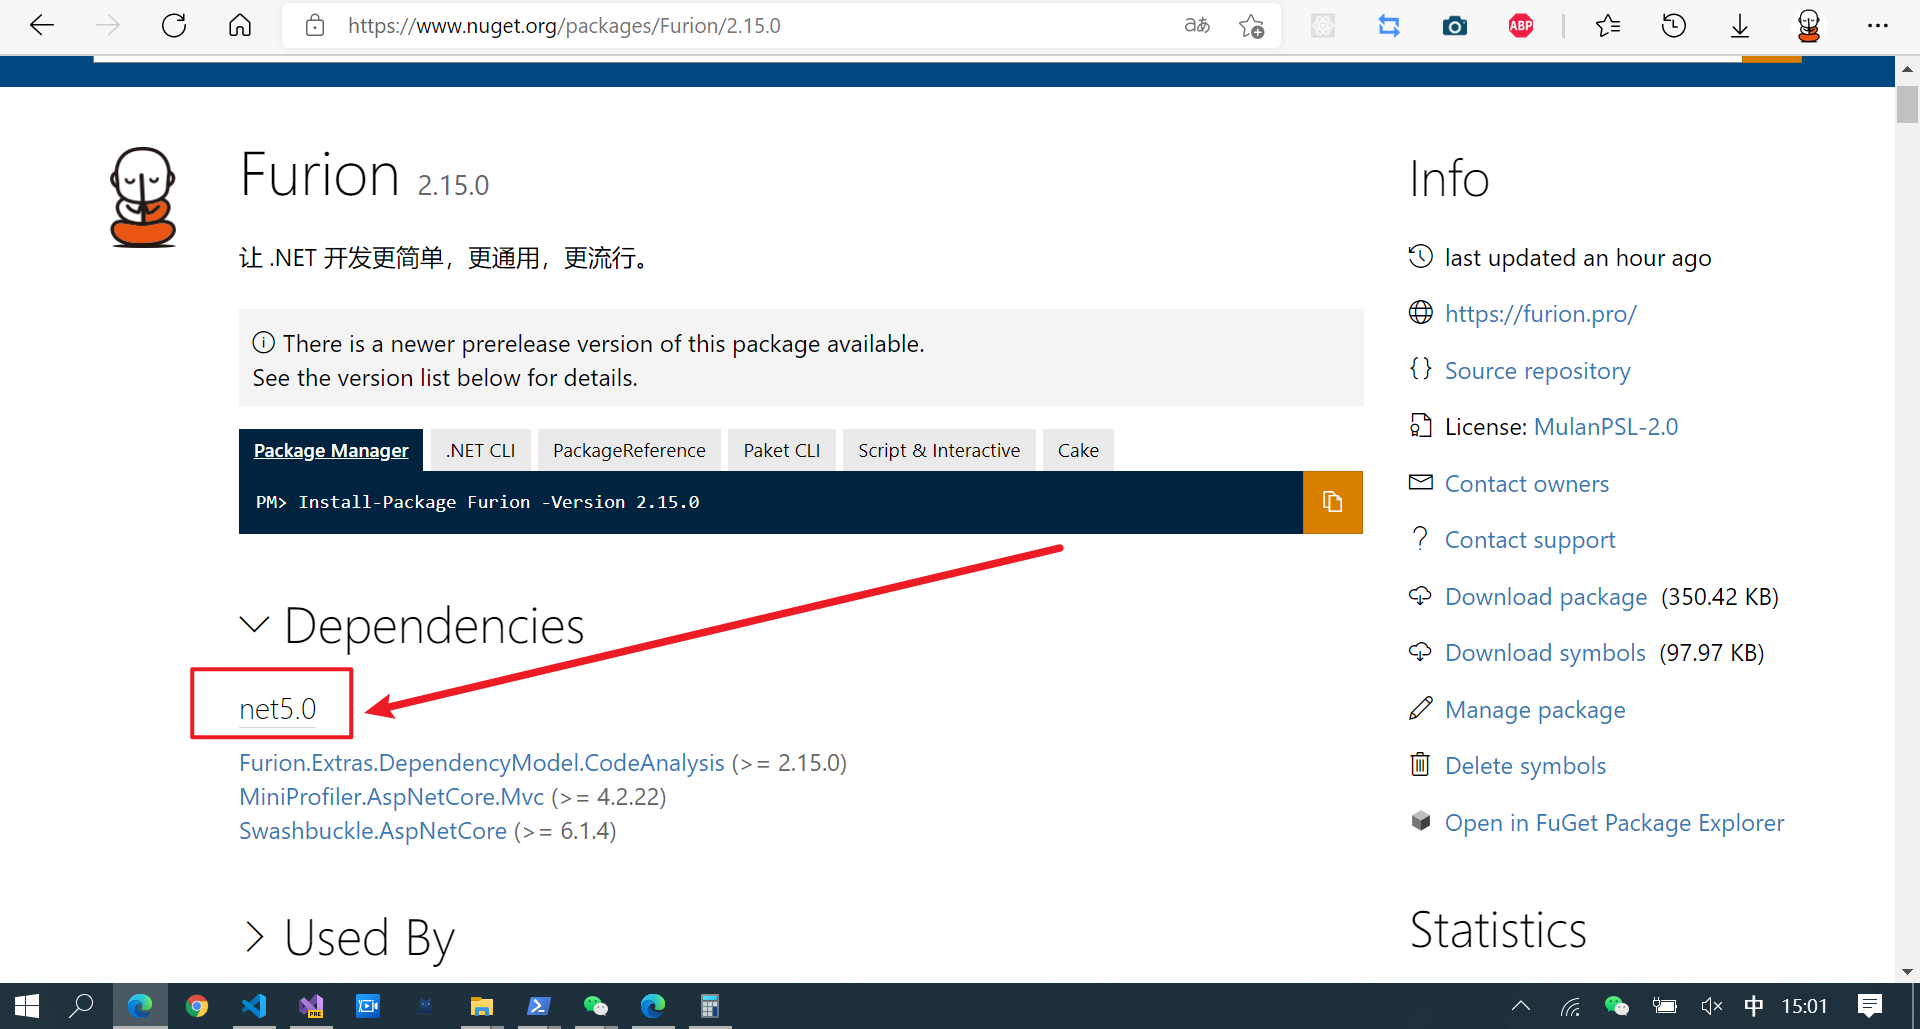Open in FuGet Package Explorer

[x=1614, y=823]
